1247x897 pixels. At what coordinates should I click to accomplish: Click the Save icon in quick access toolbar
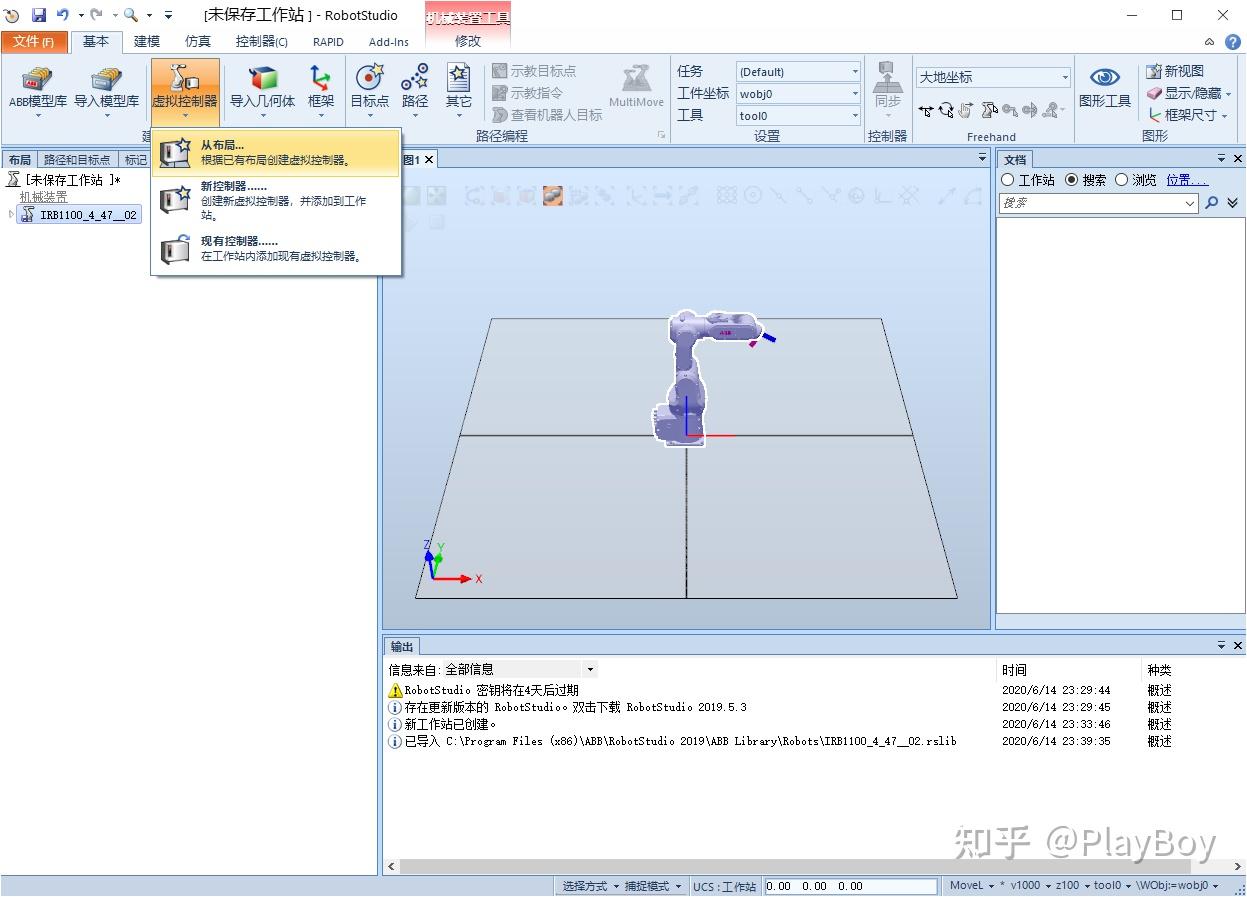[x=38, y=13]
